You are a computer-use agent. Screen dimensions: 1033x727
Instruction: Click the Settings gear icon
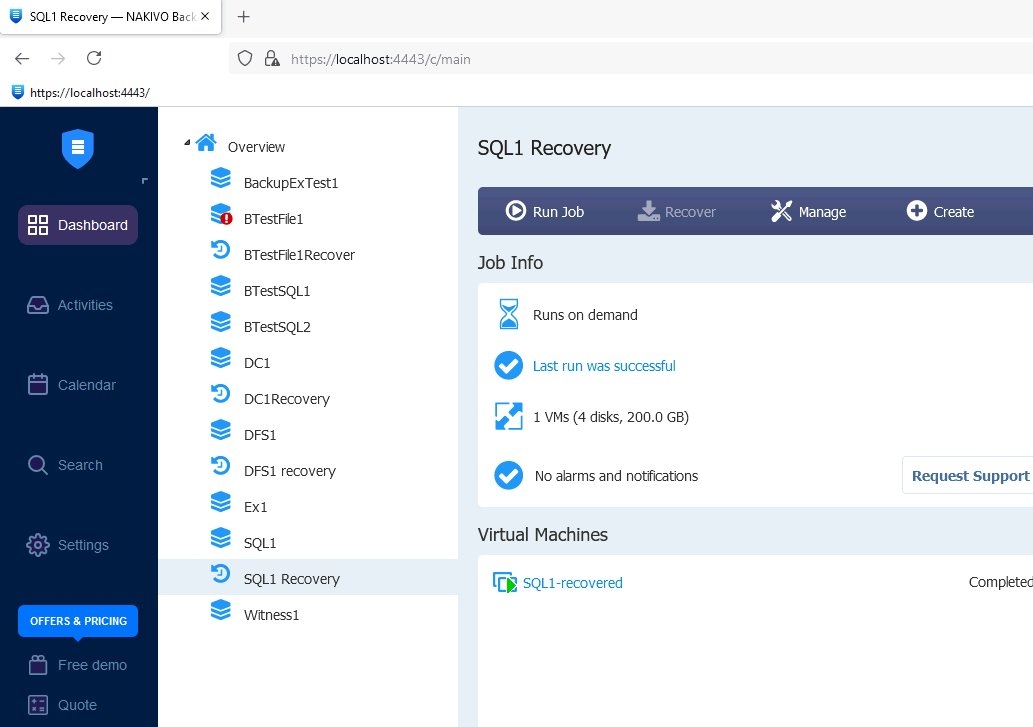click(38, 545)
